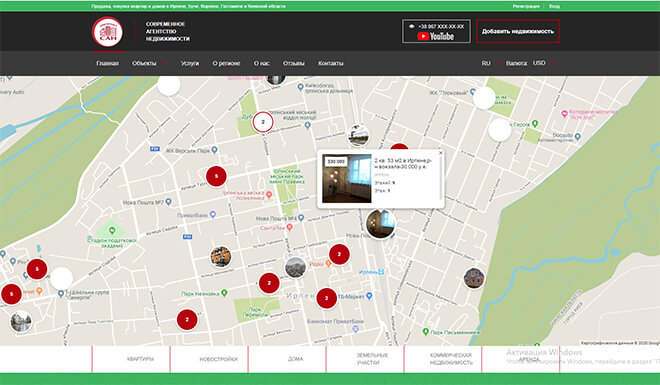Open the О регионе menu item

point(226,63)
